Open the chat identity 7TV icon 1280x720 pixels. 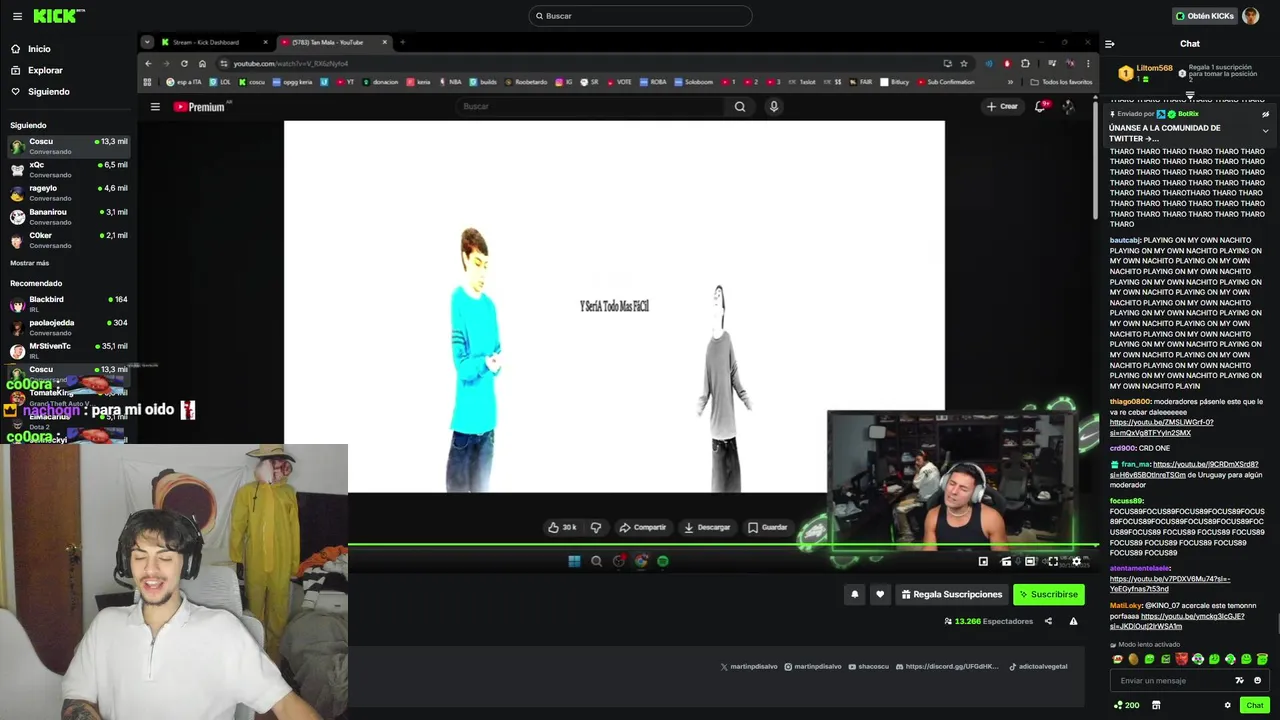tap(1240, 680)
